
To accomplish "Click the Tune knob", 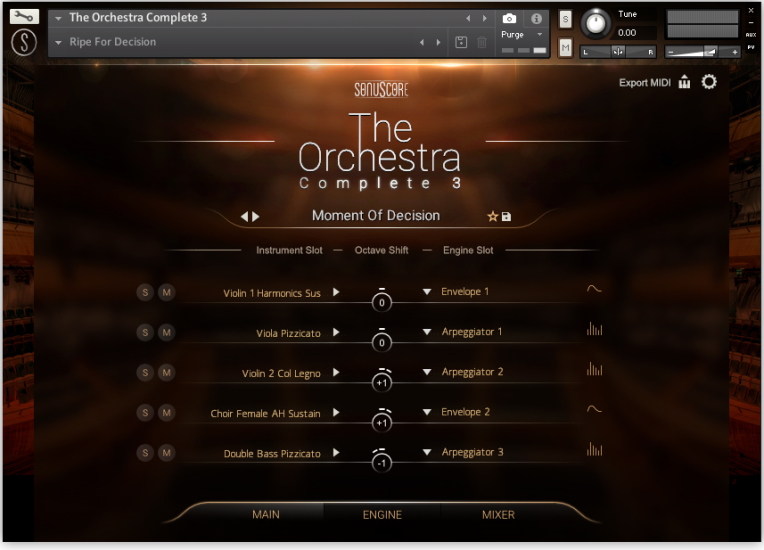I will click(595, 23).
